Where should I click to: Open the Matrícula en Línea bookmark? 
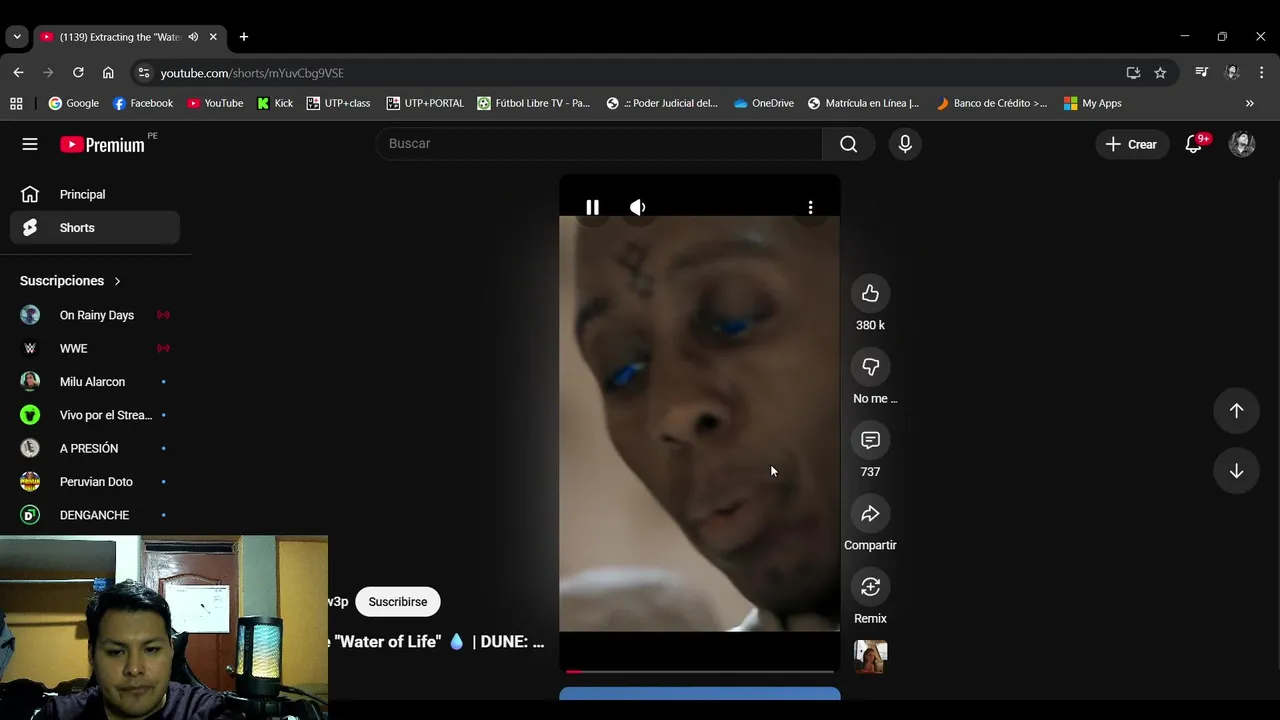tap(864, 103)
